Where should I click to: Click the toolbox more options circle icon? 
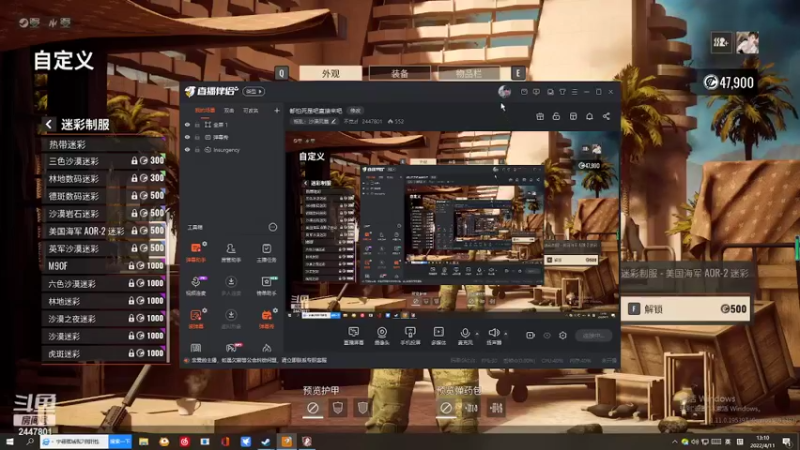coord(273,227)
